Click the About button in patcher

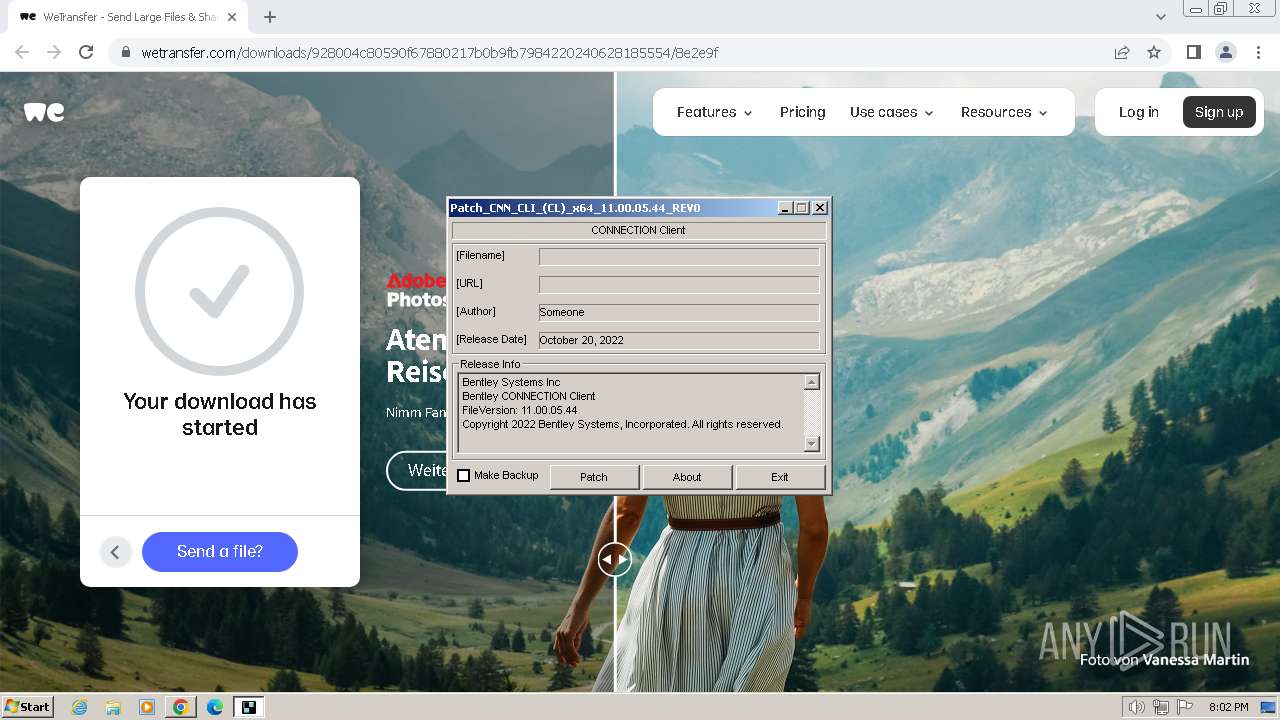[687, 477]
